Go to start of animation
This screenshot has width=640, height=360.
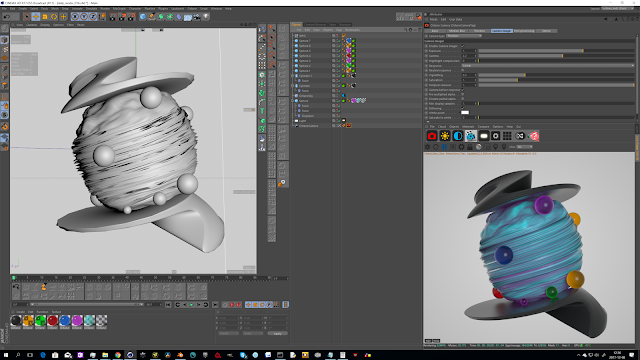(x=168, y=304)
